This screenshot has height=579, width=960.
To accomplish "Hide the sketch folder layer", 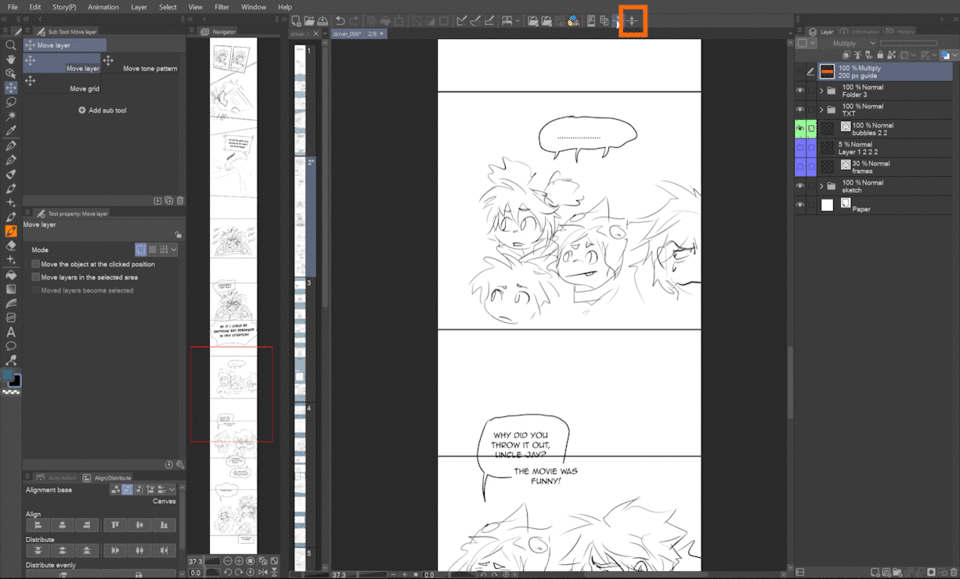I will (800, 186).
